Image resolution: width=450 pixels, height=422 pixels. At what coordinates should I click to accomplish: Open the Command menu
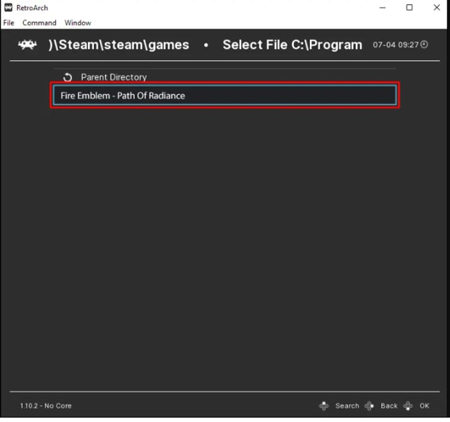coord(39,23)
